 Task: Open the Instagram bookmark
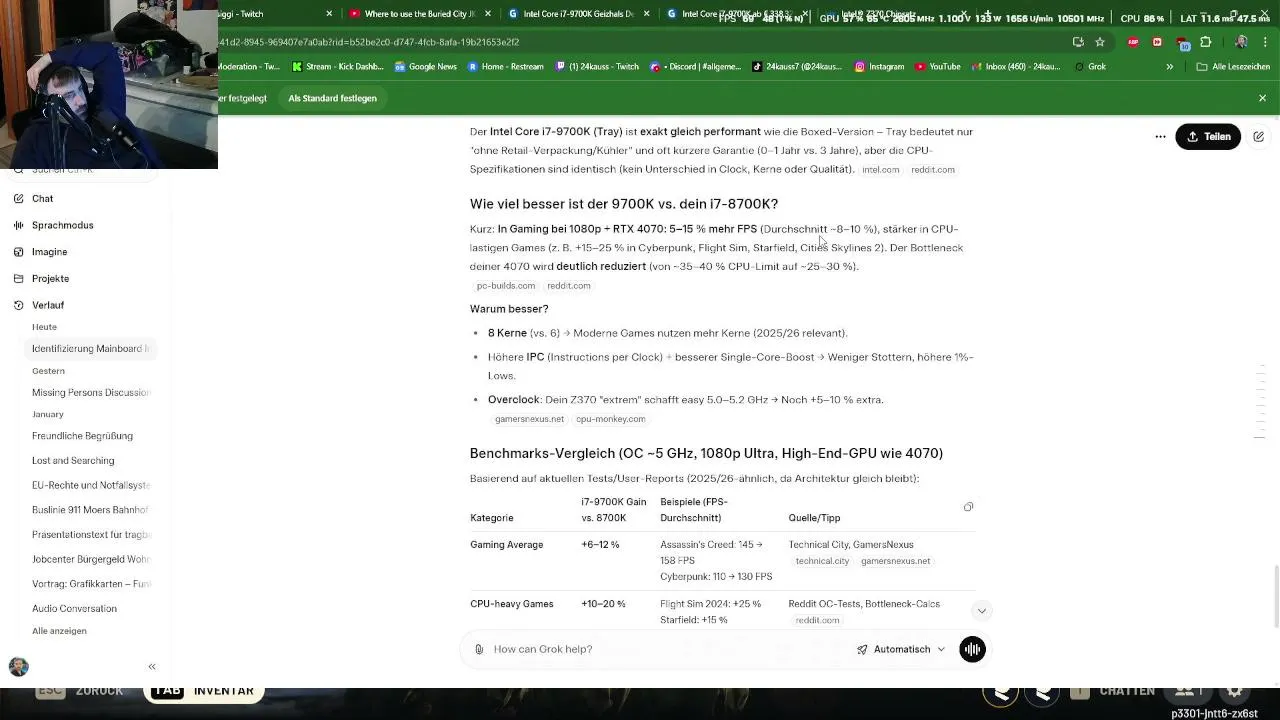[879, 67]
